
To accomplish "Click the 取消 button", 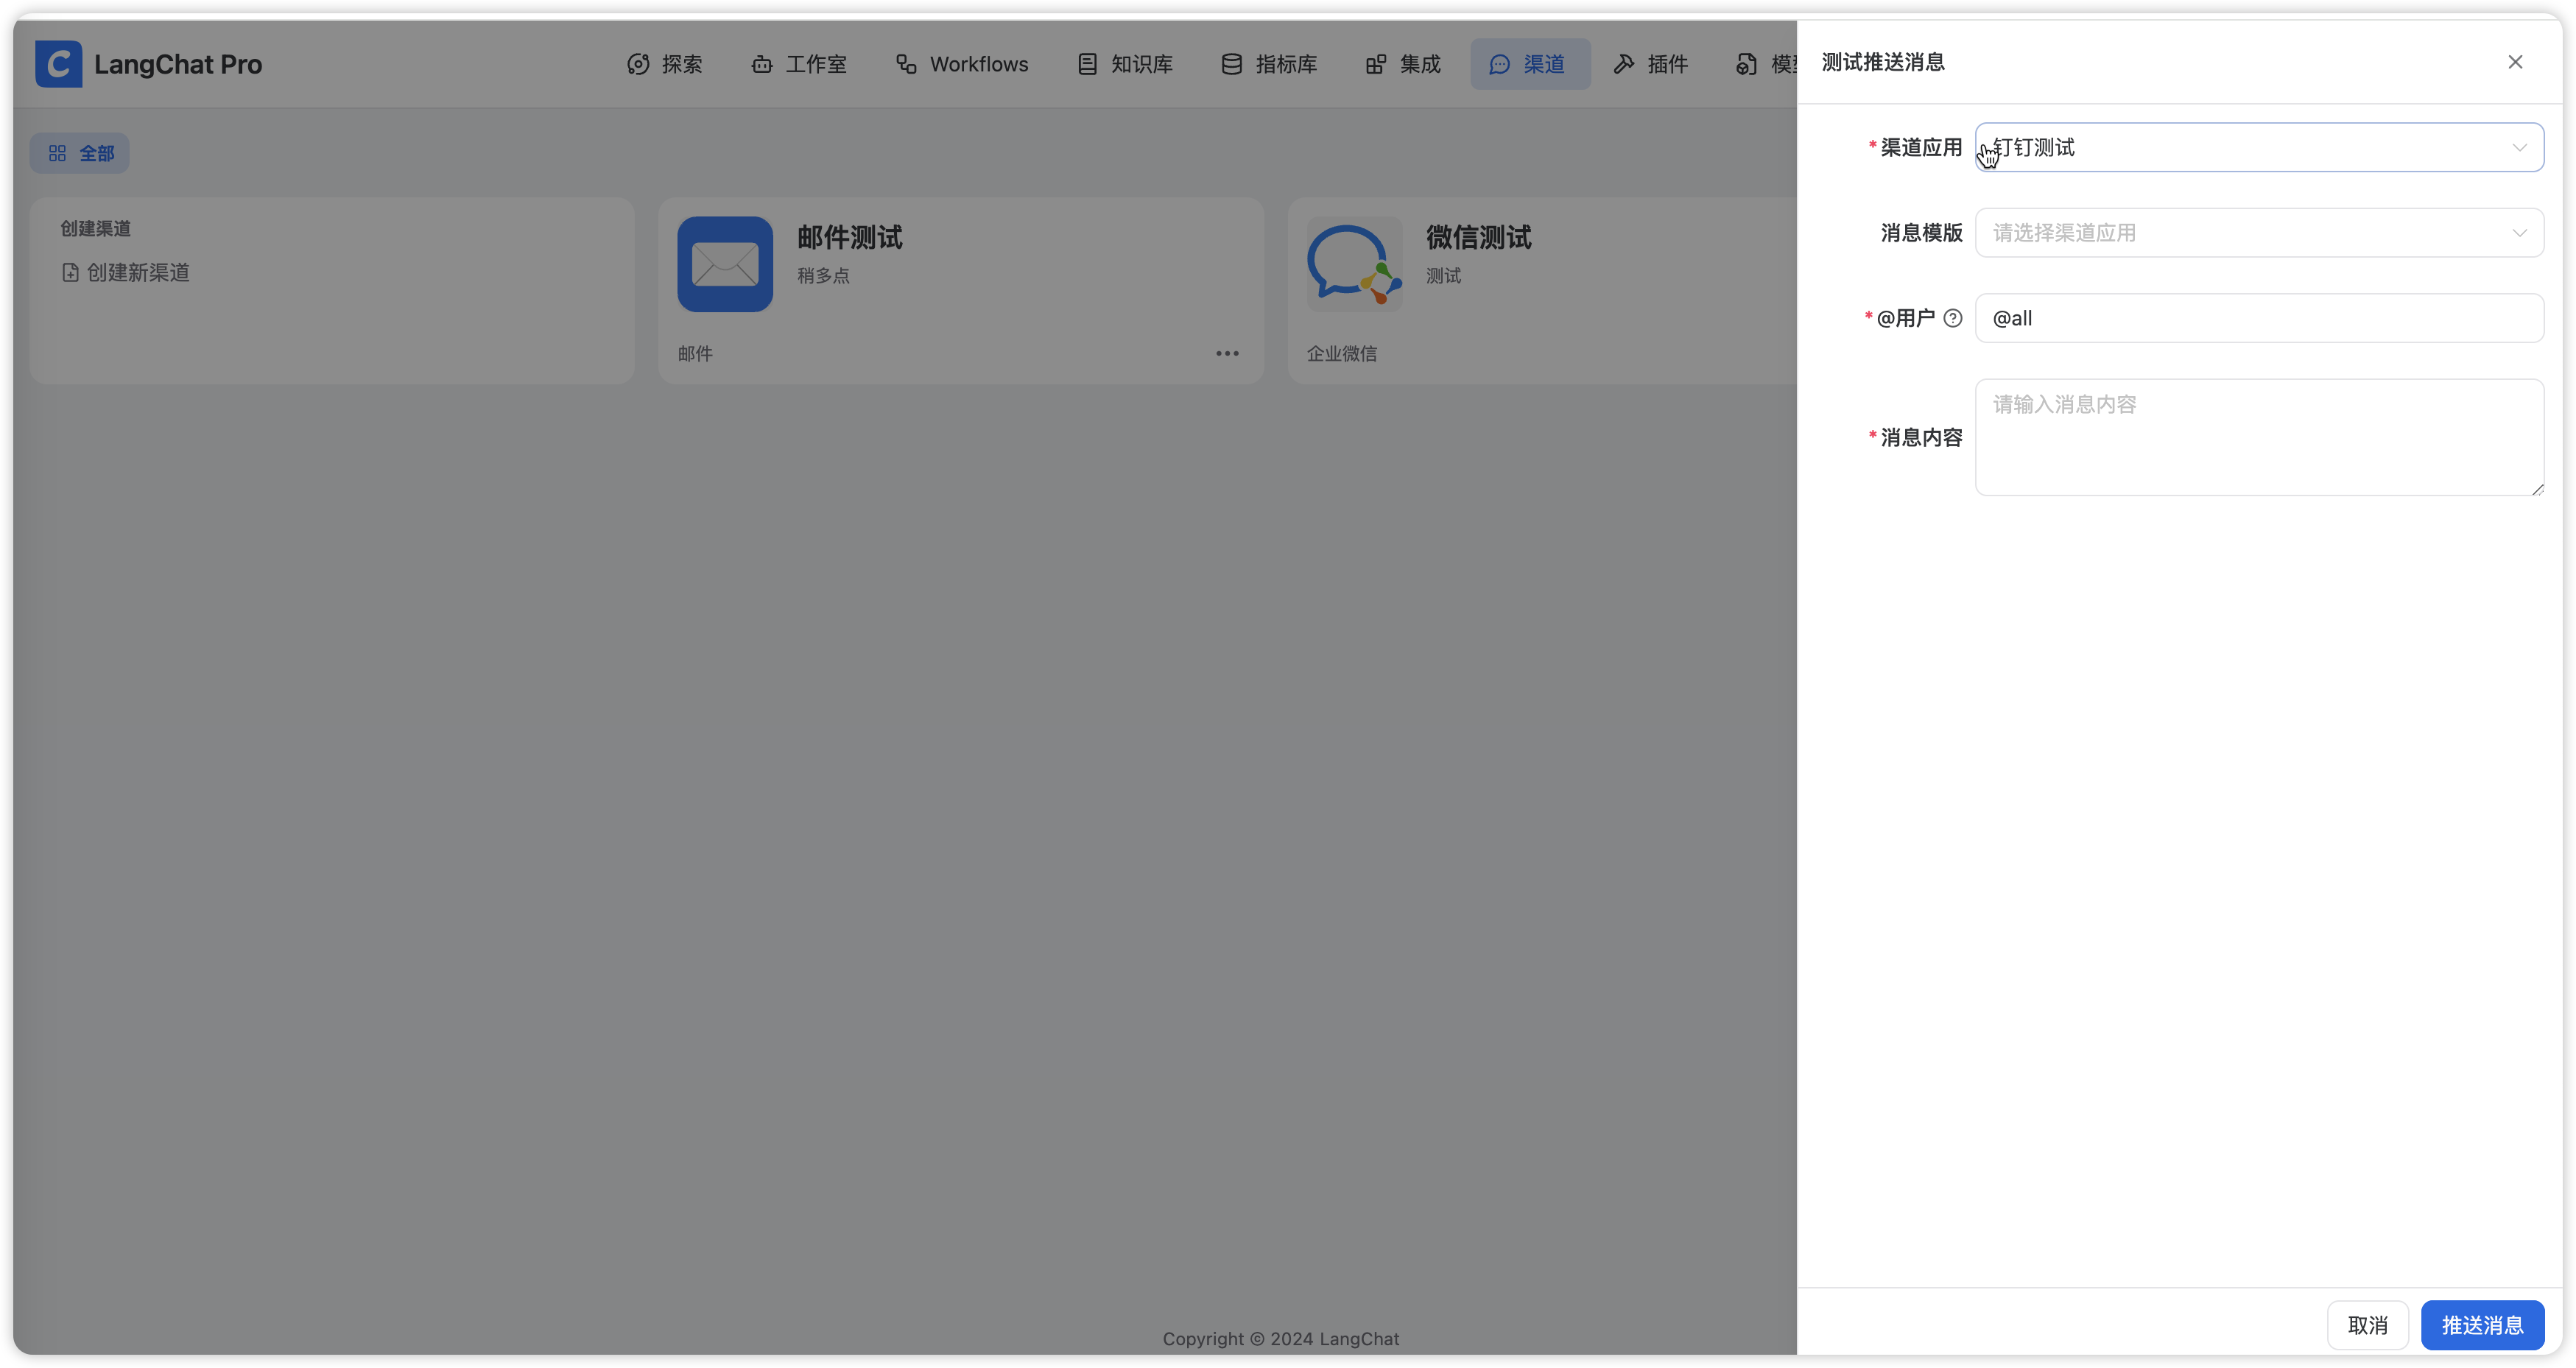I will pyautogui.click(x=2366, y=1325).
